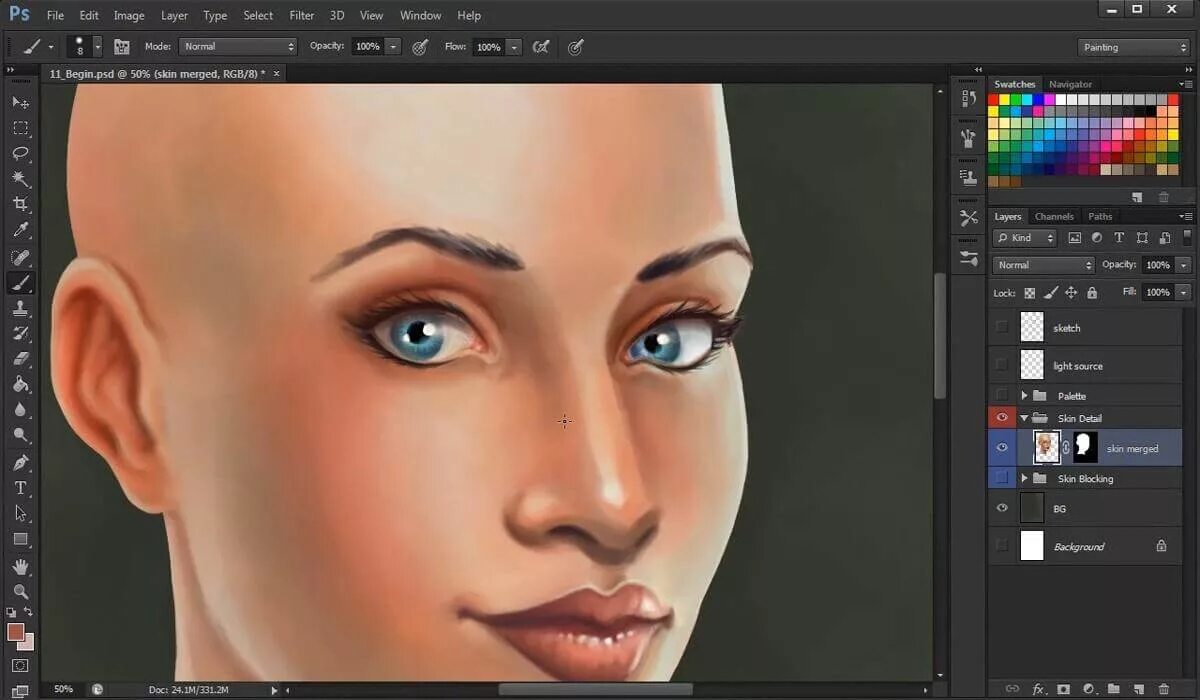The width and height of the screenshot is (1200, 700).
Task: Switch to the Channels tab
Action: (1054, 216)
